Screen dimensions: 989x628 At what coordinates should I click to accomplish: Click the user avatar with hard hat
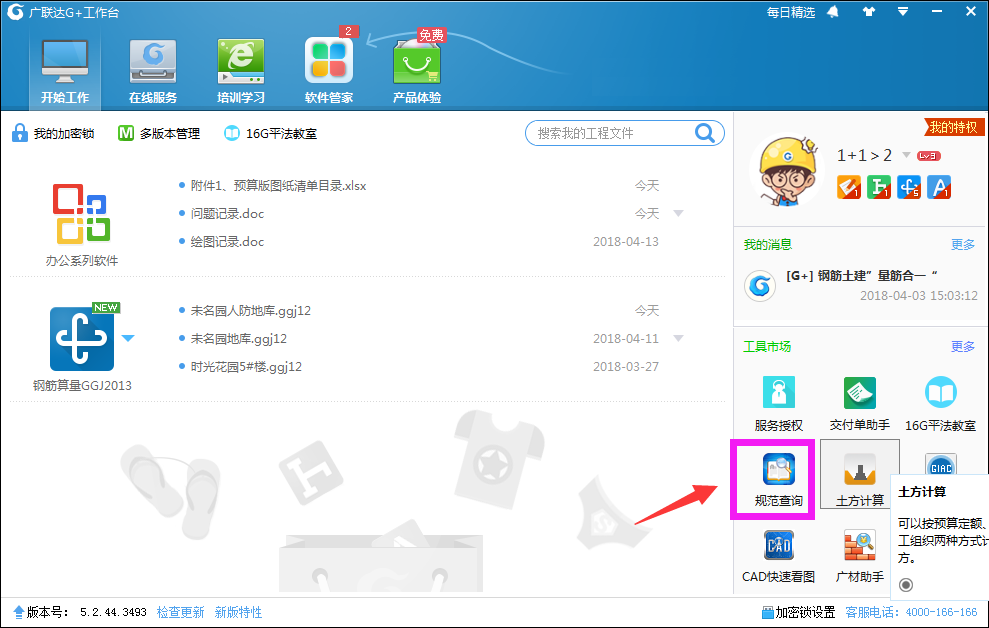[787, 171]
